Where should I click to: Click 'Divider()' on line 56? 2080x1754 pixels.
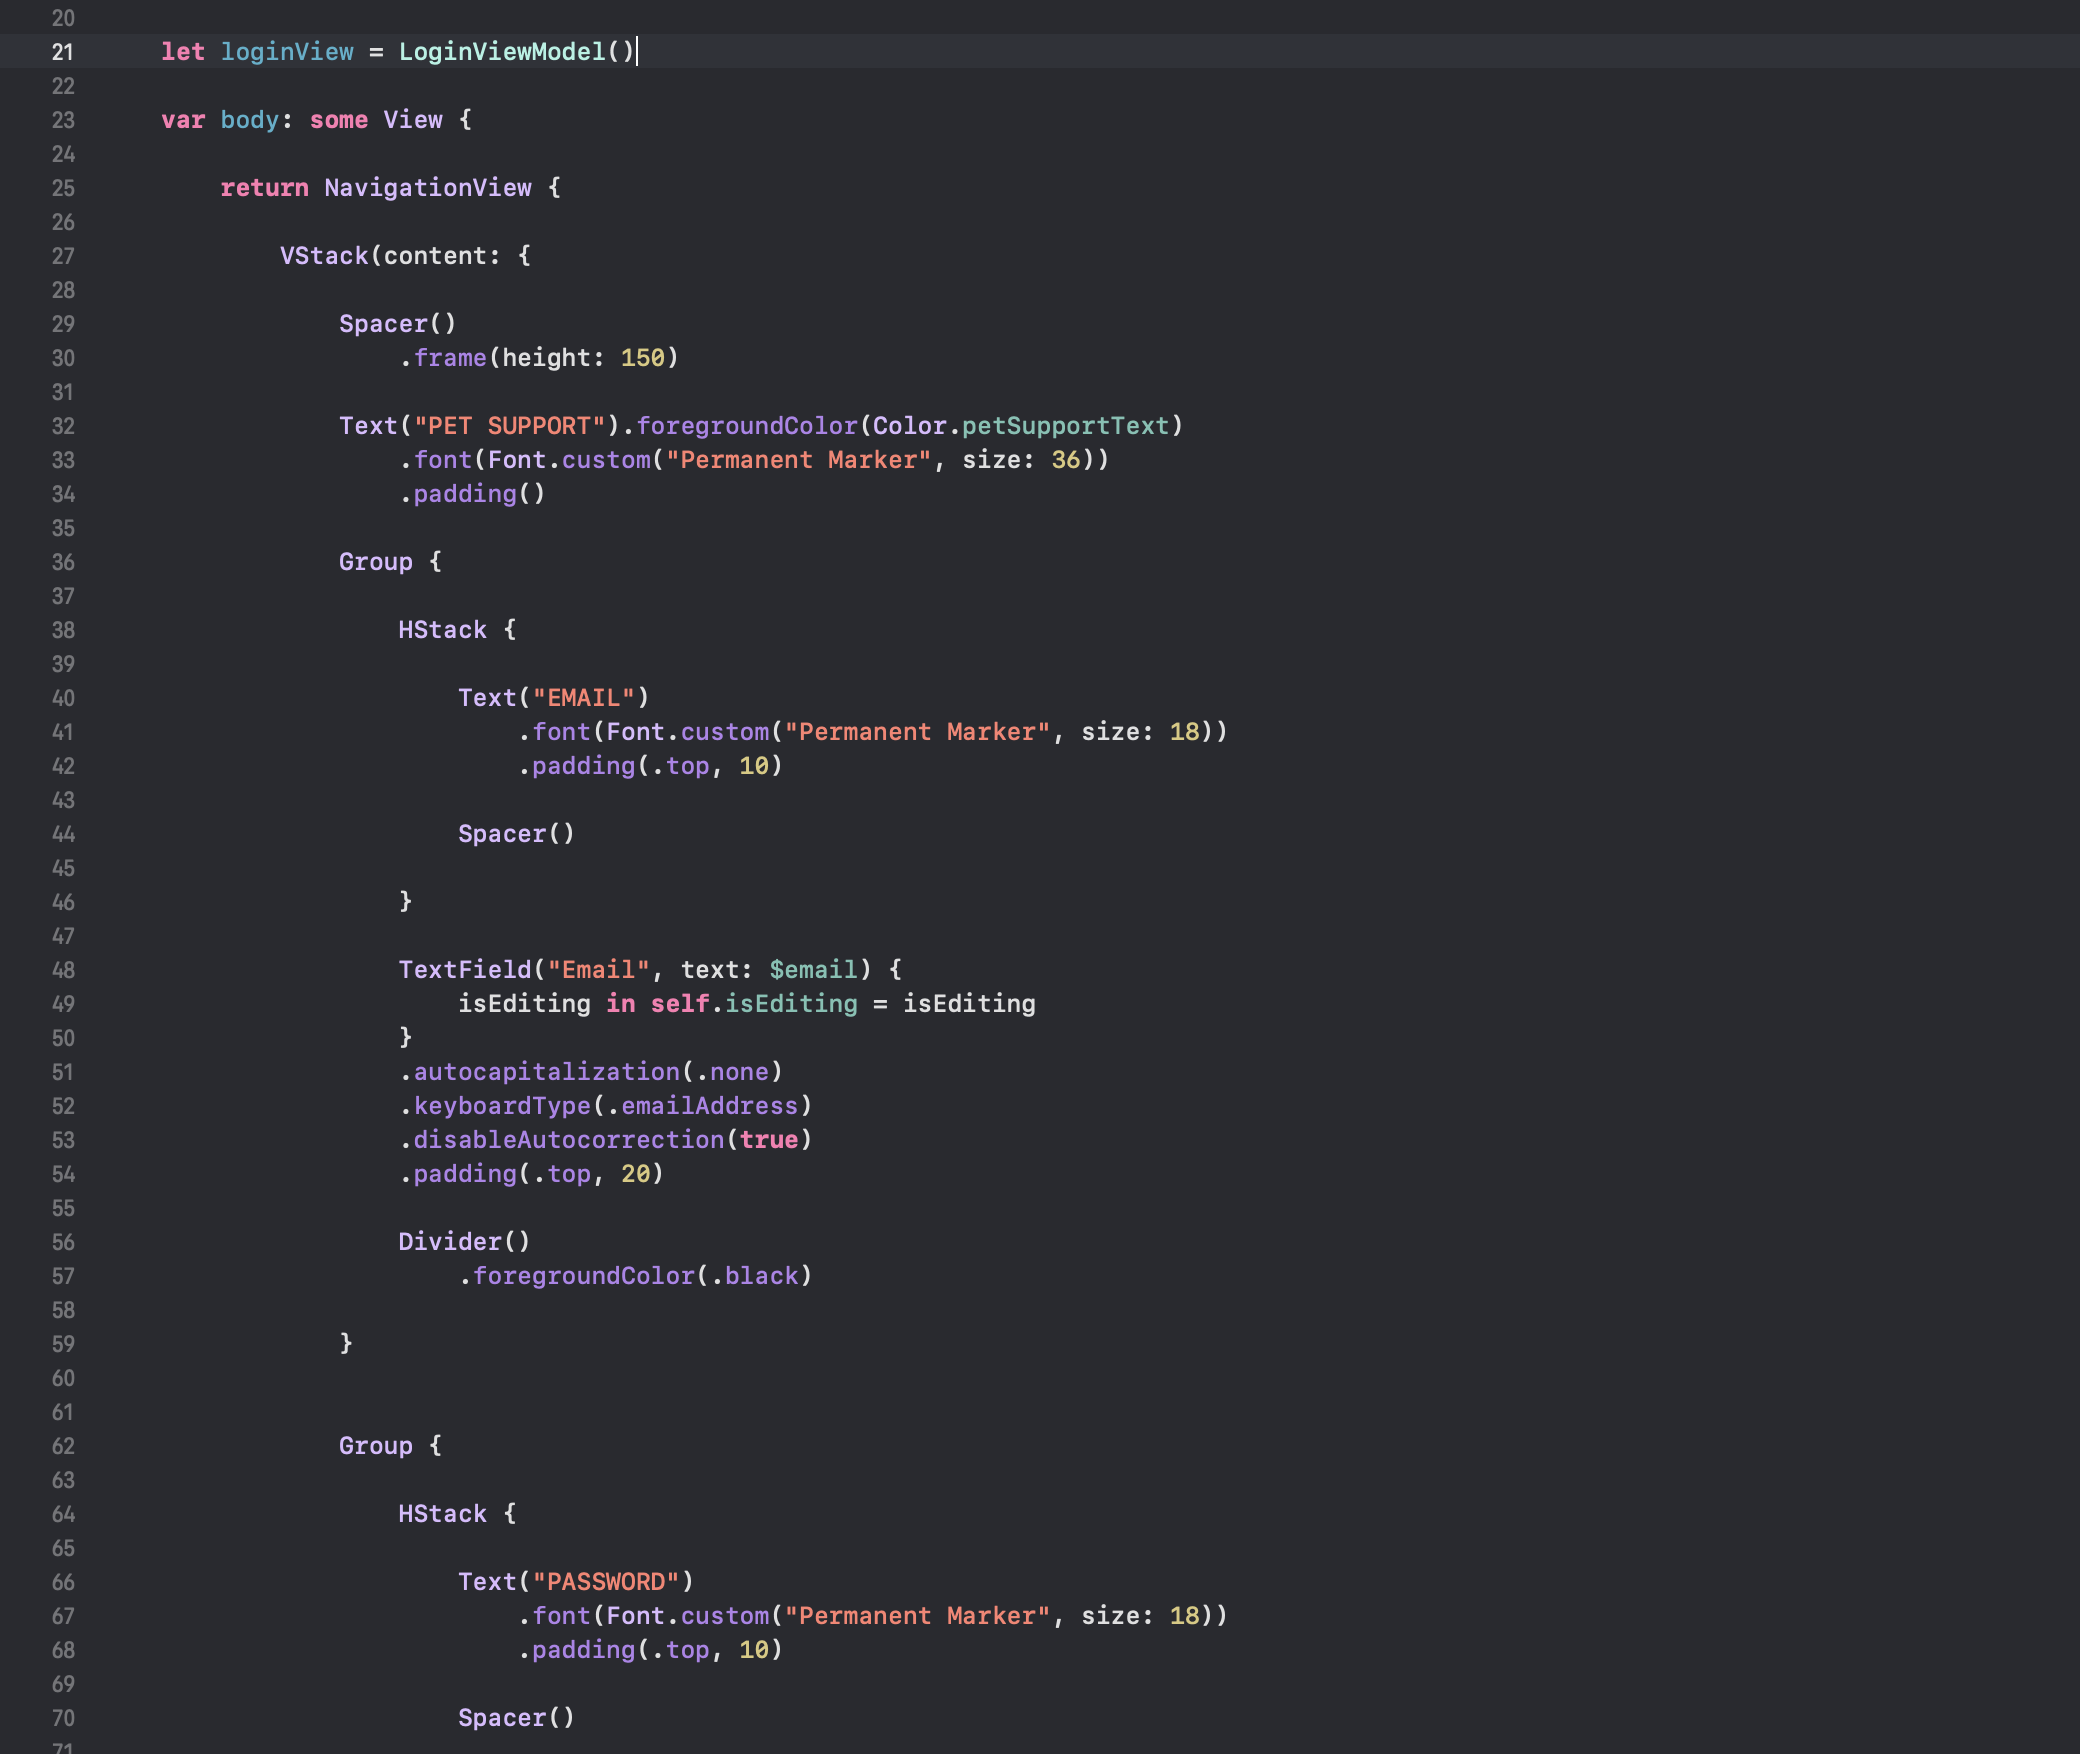point(465,1242)
